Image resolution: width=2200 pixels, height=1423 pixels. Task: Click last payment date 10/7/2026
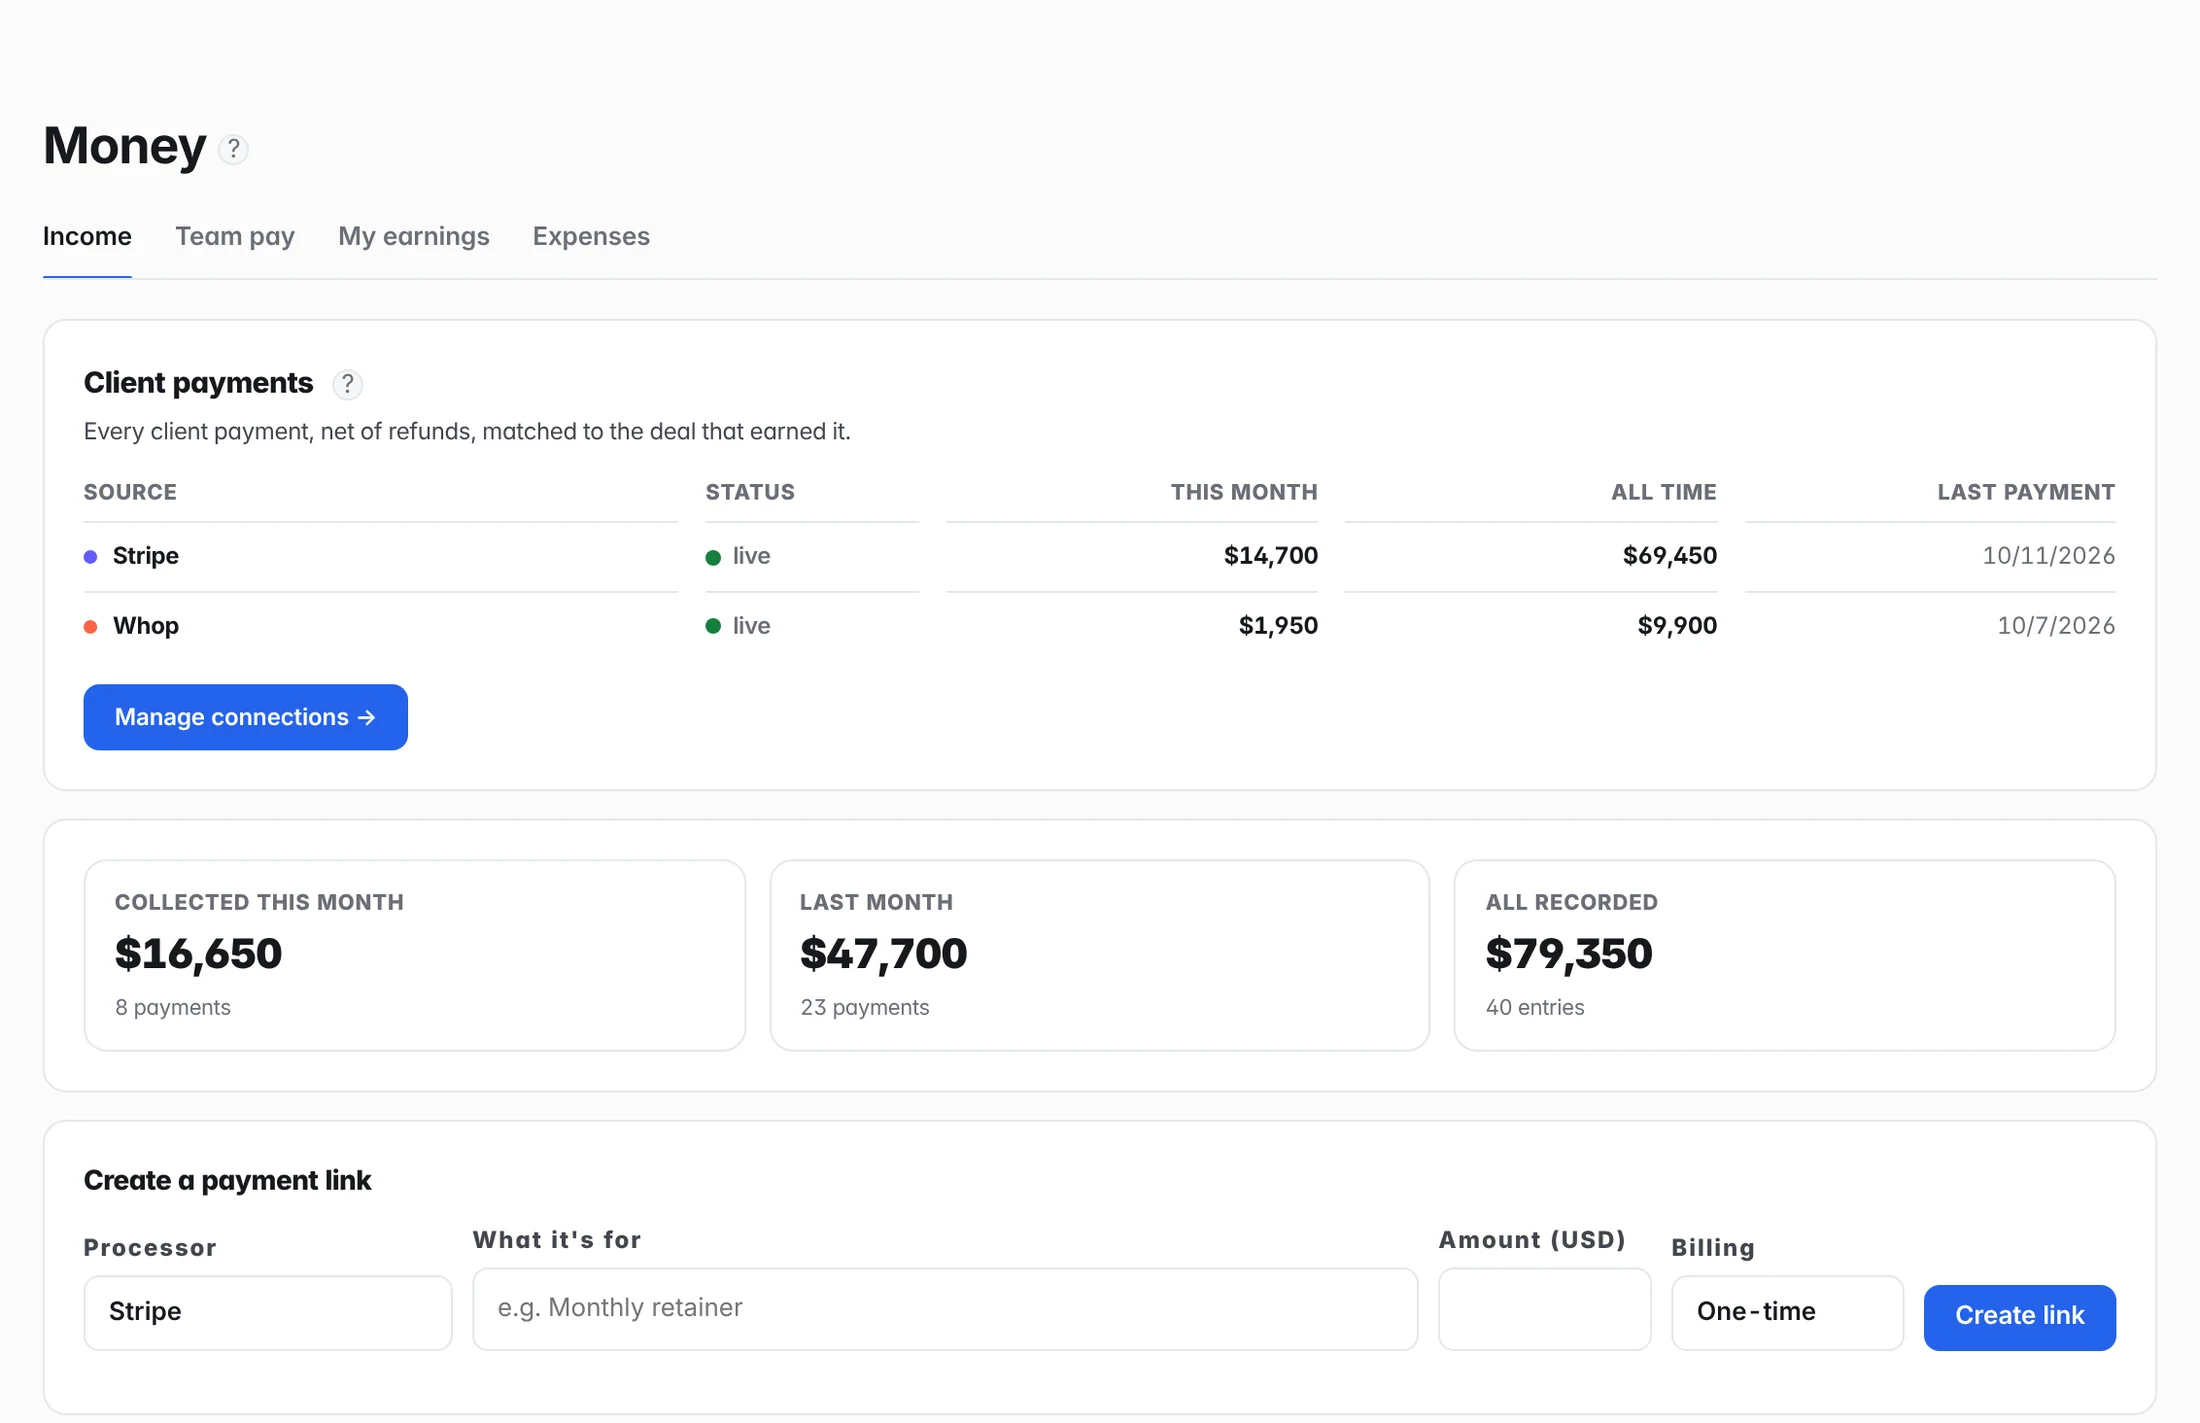point(2056,626)
